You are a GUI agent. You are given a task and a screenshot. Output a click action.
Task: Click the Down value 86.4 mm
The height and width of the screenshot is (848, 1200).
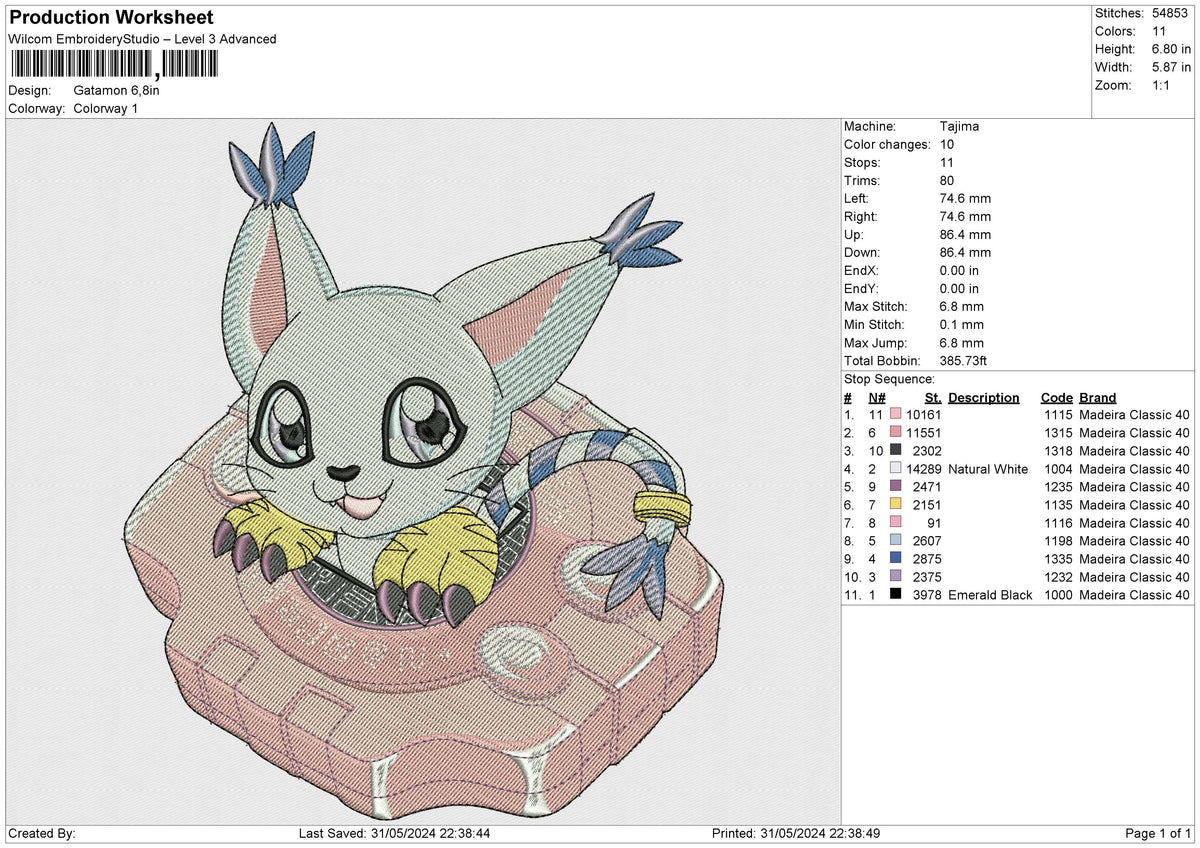point(965,252)
